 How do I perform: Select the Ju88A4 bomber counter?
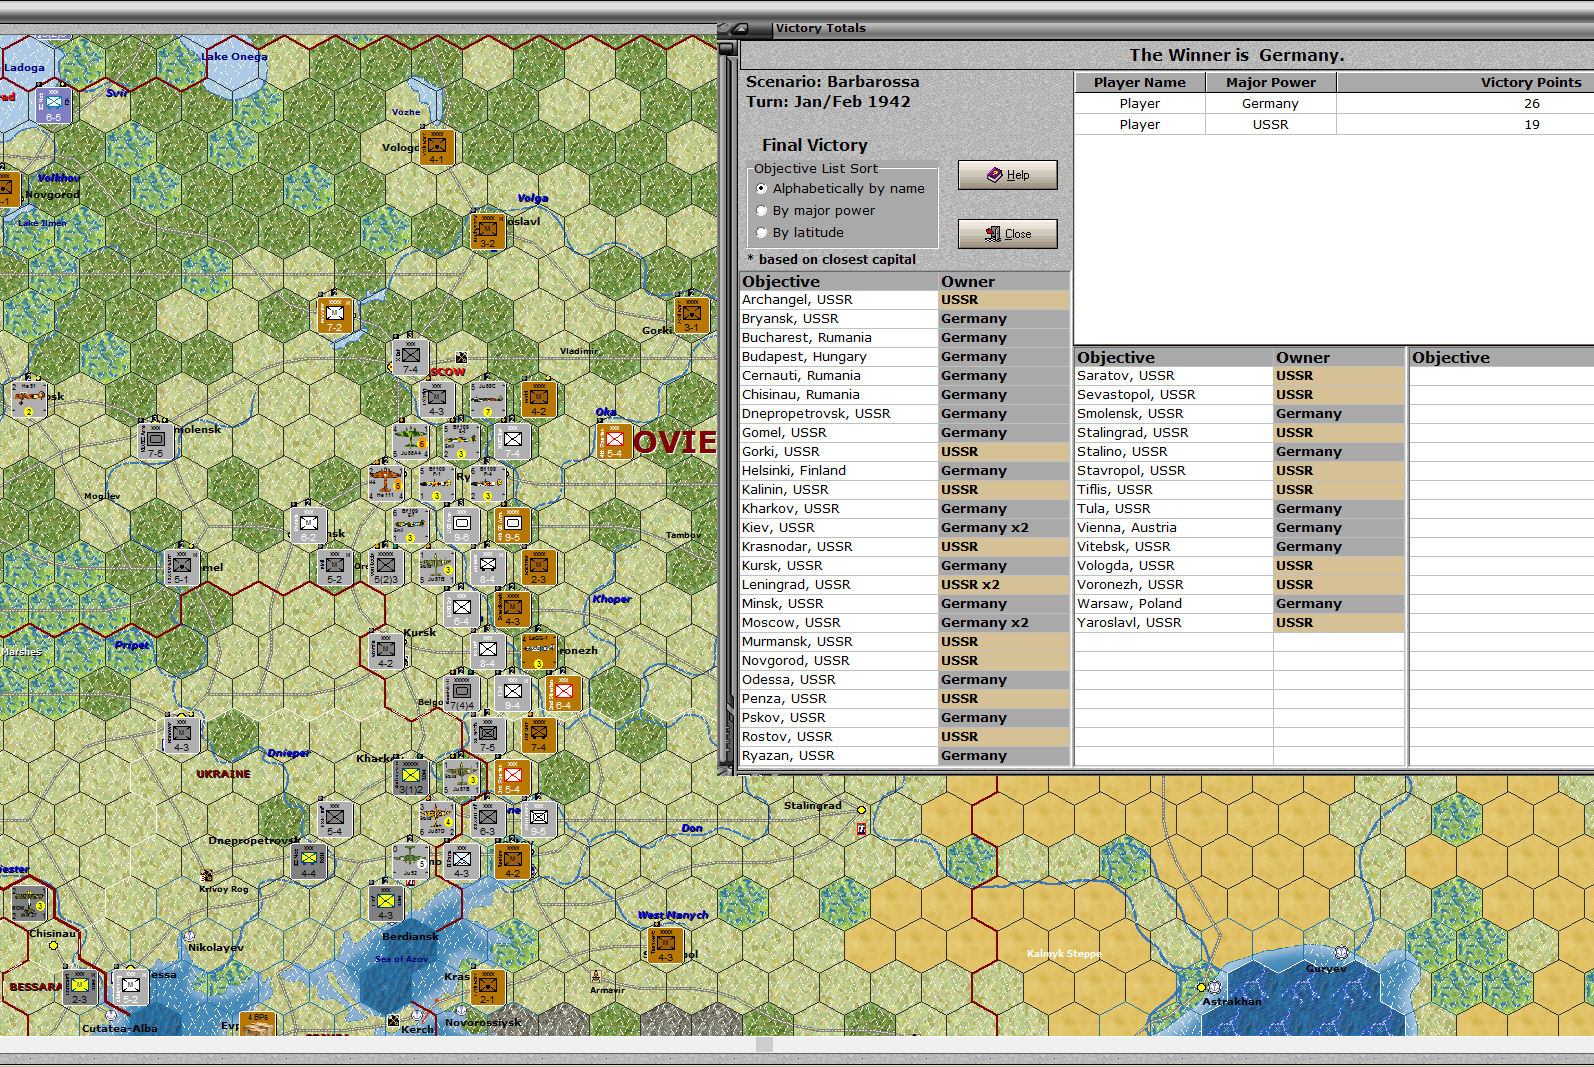coord(411,441)
